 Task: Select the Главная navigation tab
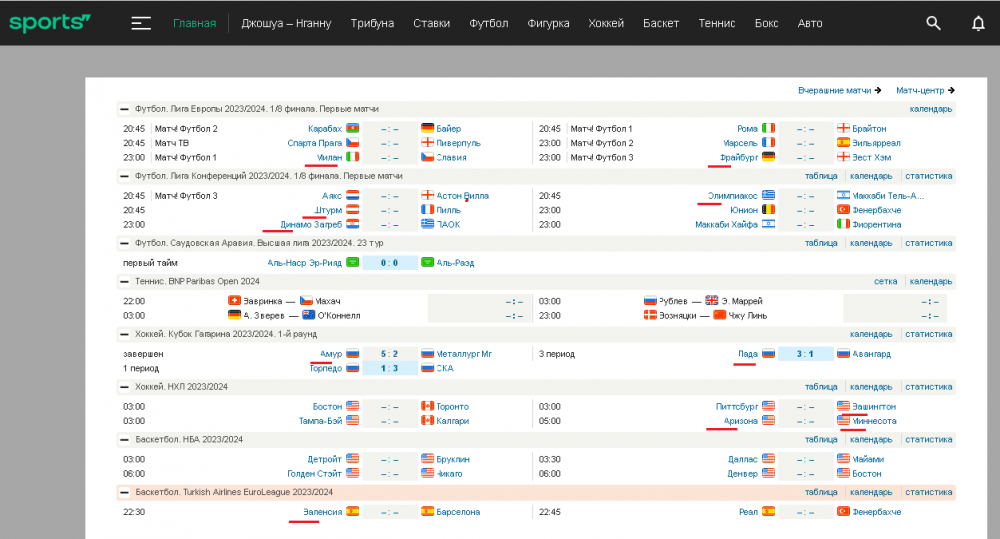[194, 23]
